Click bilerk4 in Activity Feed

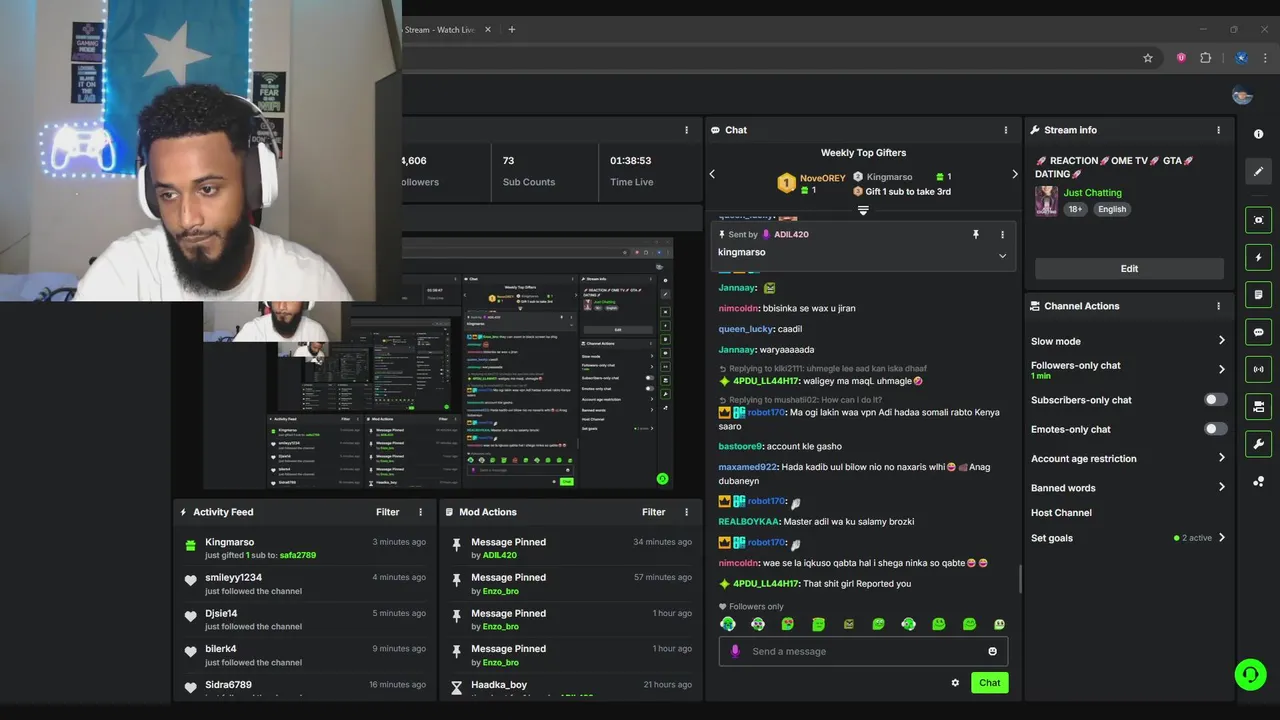(x=221, y=649)
